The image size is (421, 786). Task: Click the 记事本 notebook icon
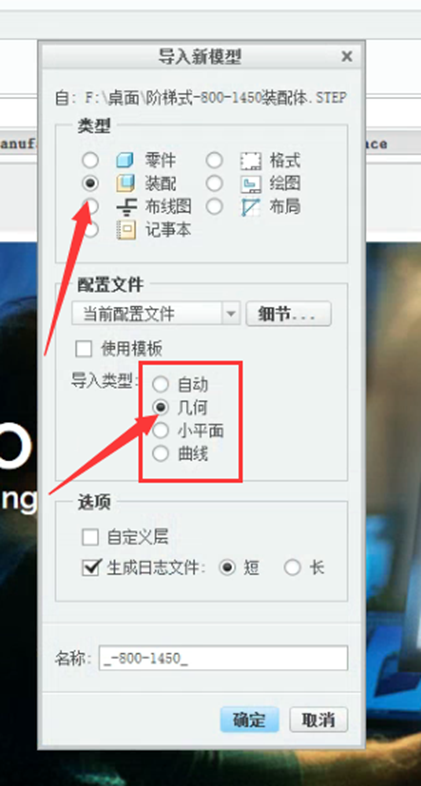click(125, 230)
